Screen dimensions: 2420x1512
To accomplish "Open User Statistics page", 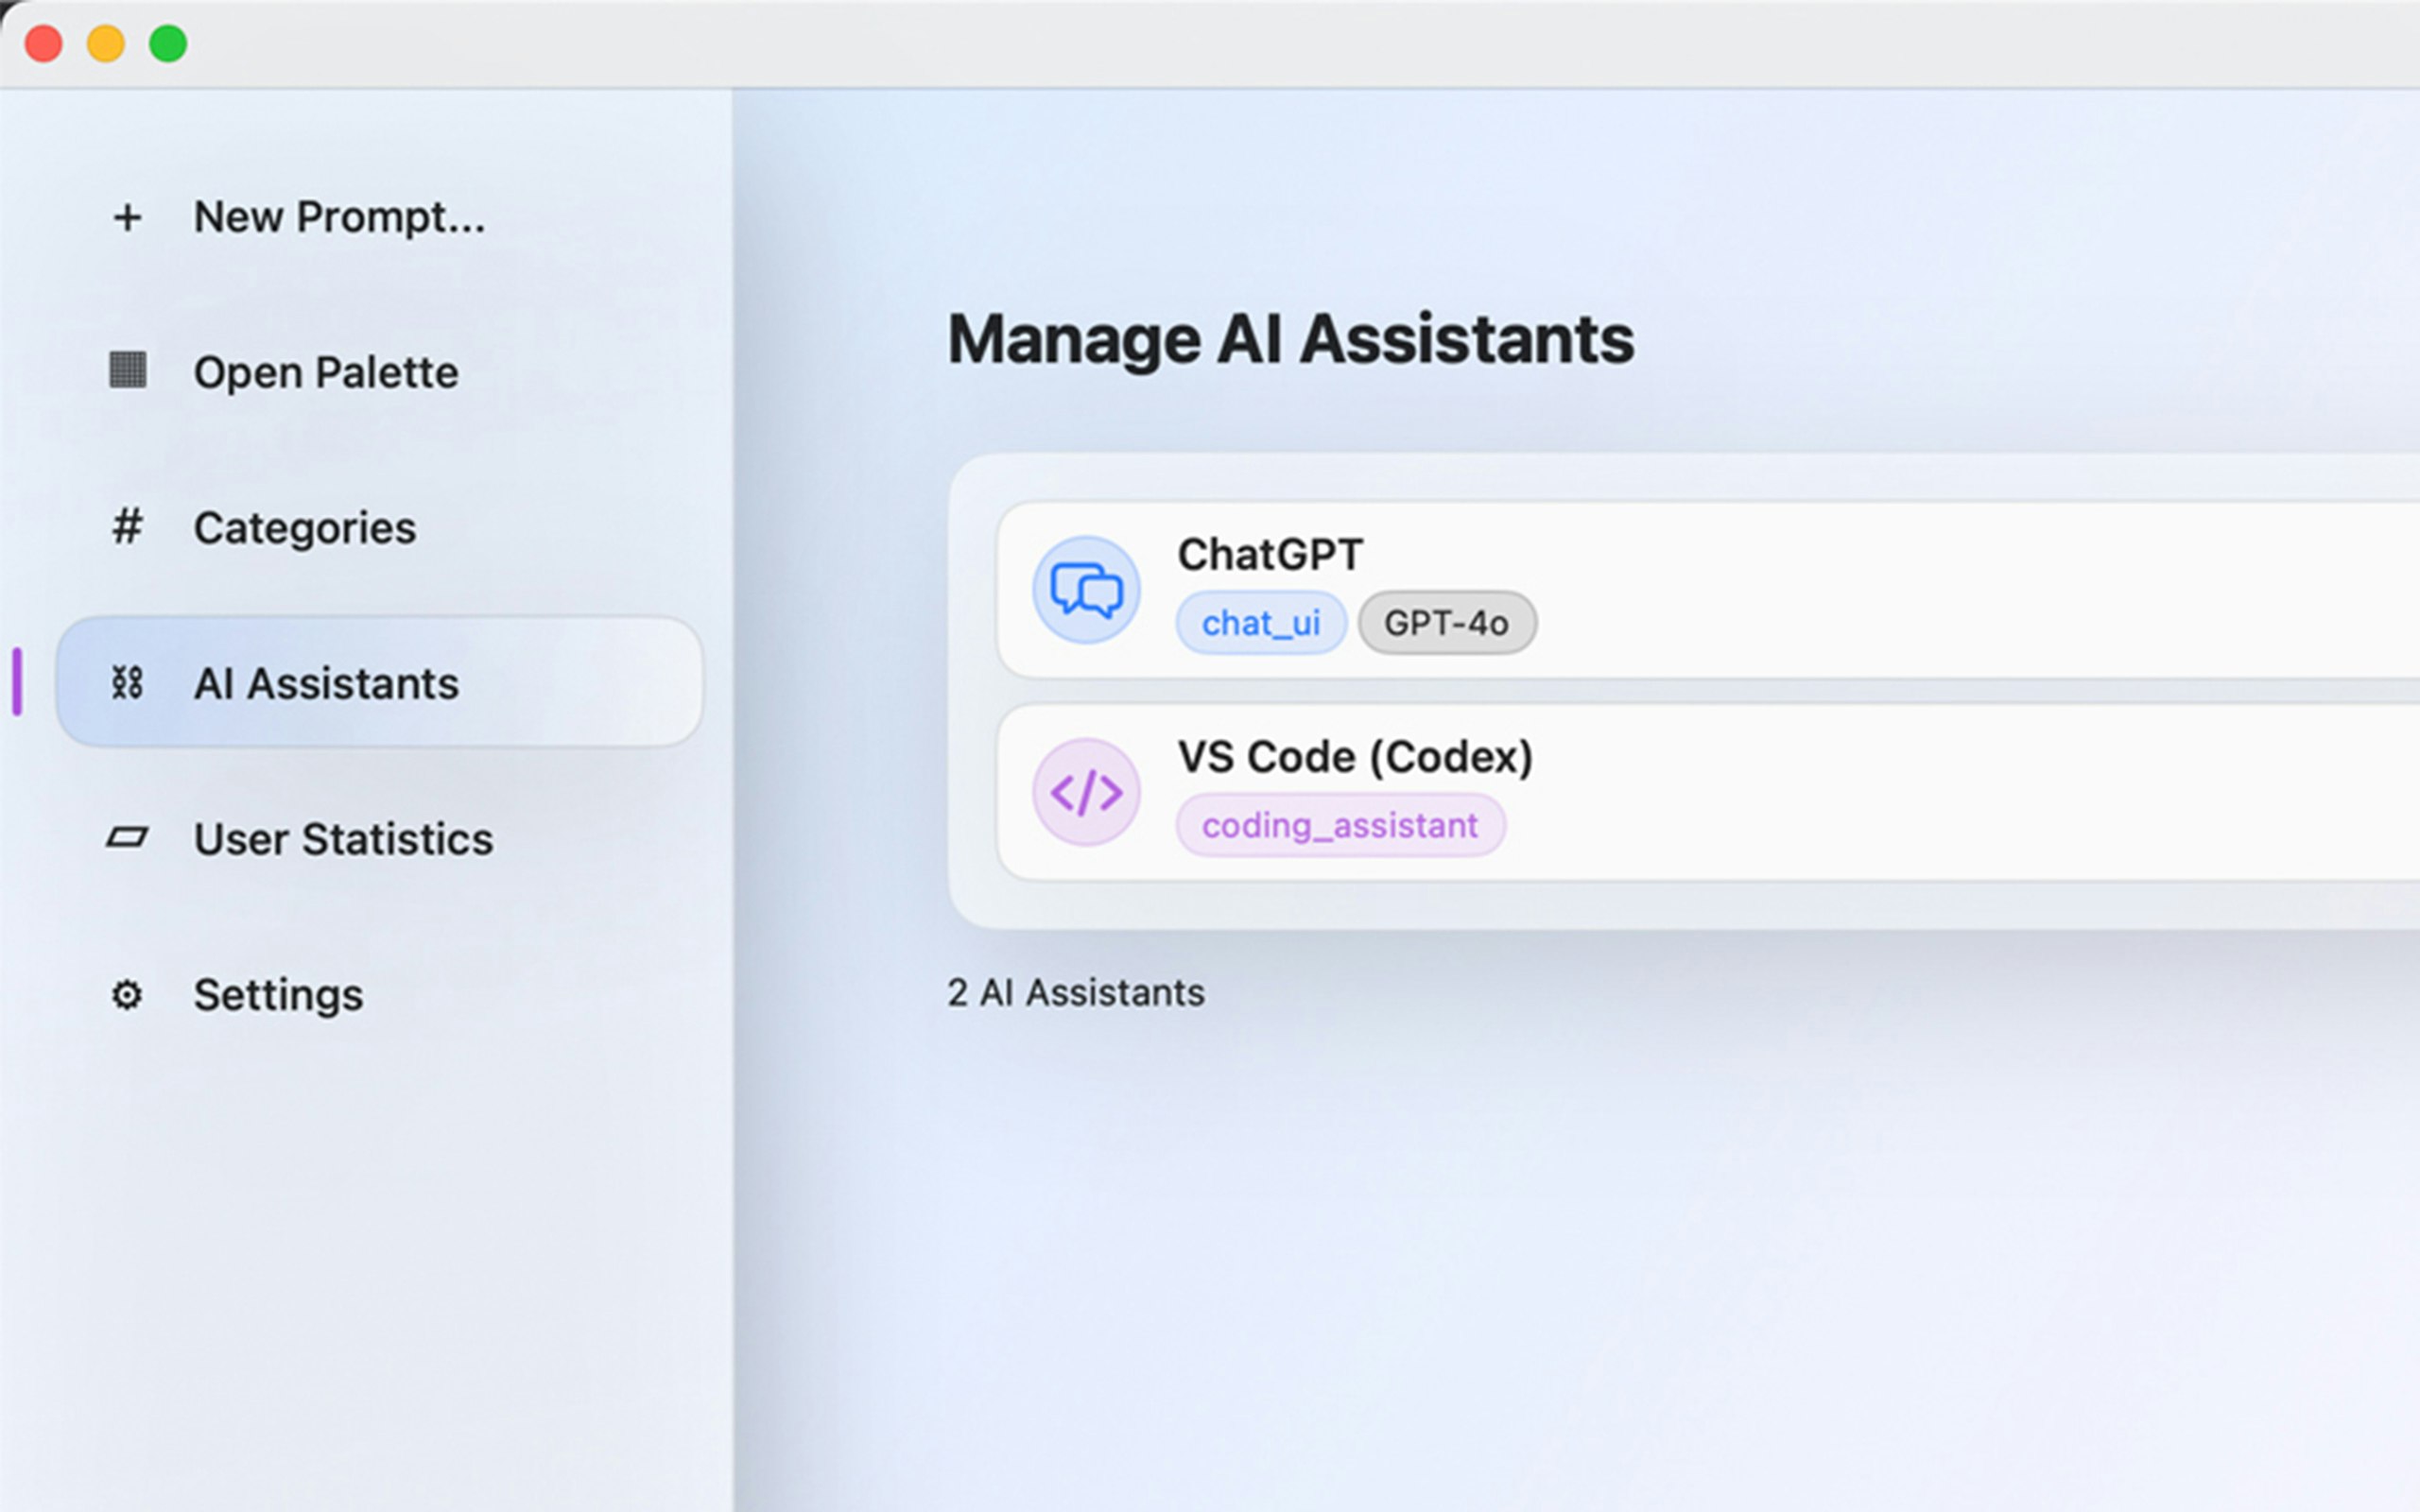I will pos(343,839).
